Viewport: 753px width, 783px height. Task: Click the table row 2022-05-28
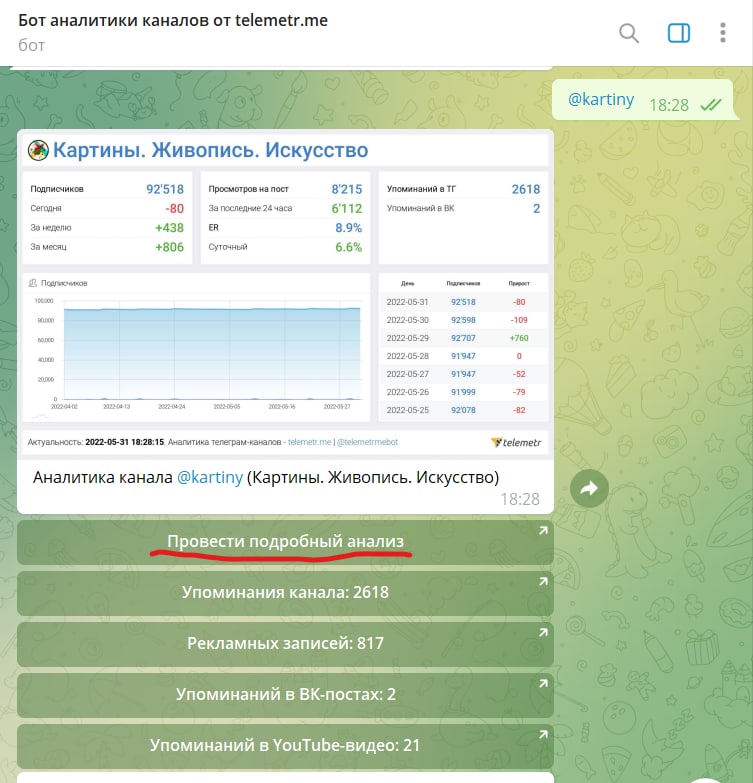pos(463,356)
